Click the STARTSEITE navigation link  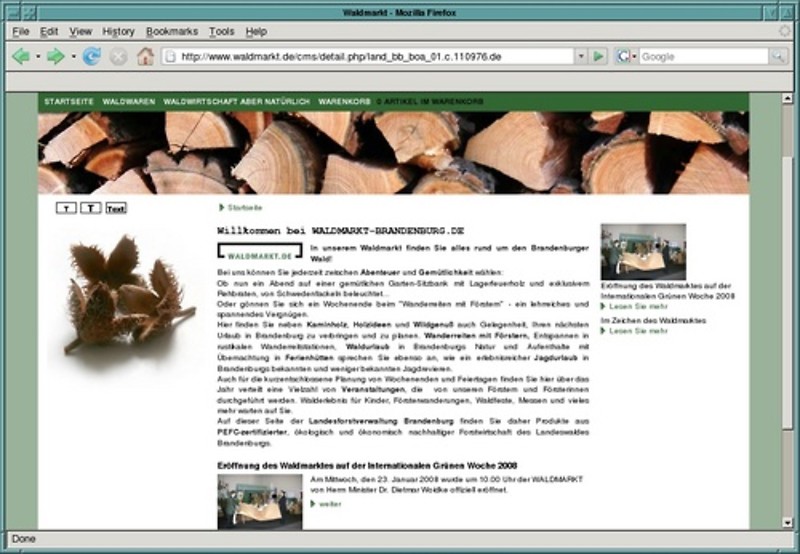tap(69, 102)
